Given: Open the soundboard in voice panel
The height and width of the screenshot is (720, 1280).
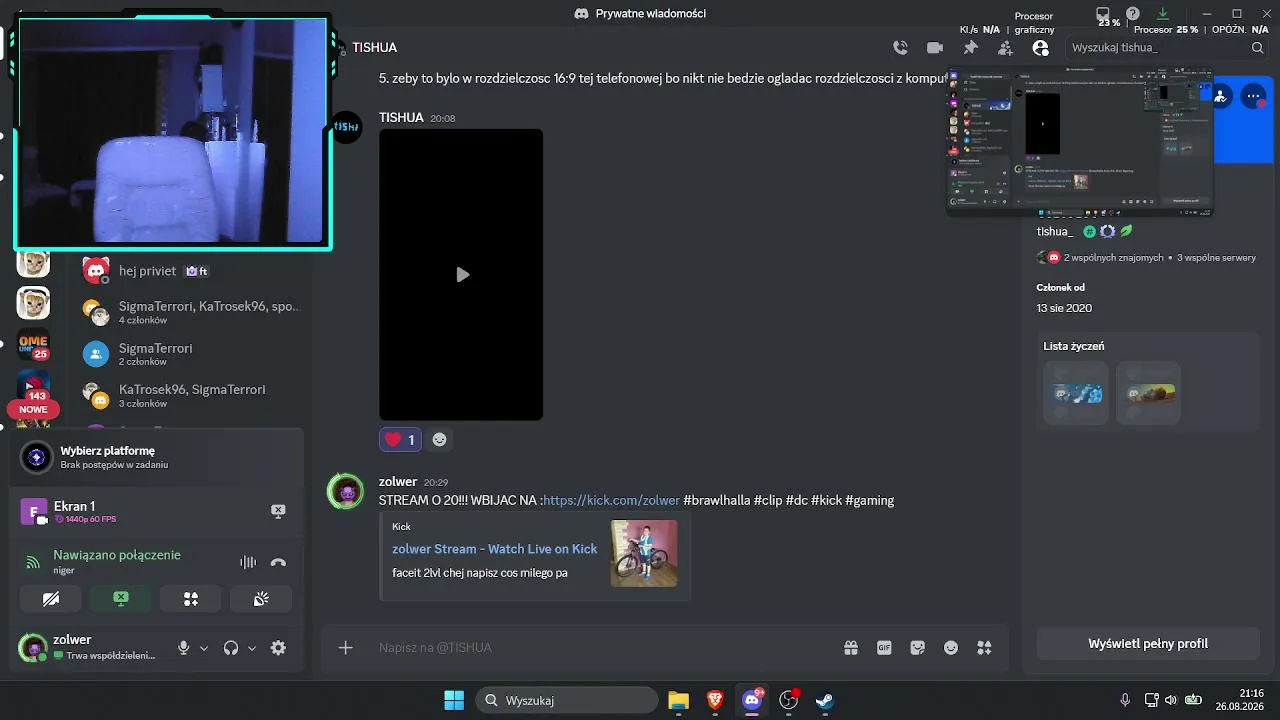Looking at the screenshot, I should [261, 599].
